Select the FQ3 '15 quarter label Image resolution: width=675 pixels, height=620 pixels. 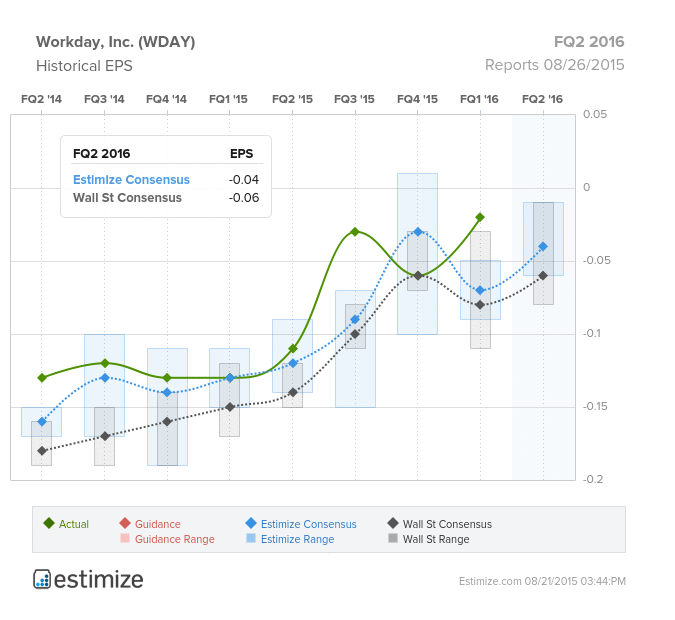[355, 99]
